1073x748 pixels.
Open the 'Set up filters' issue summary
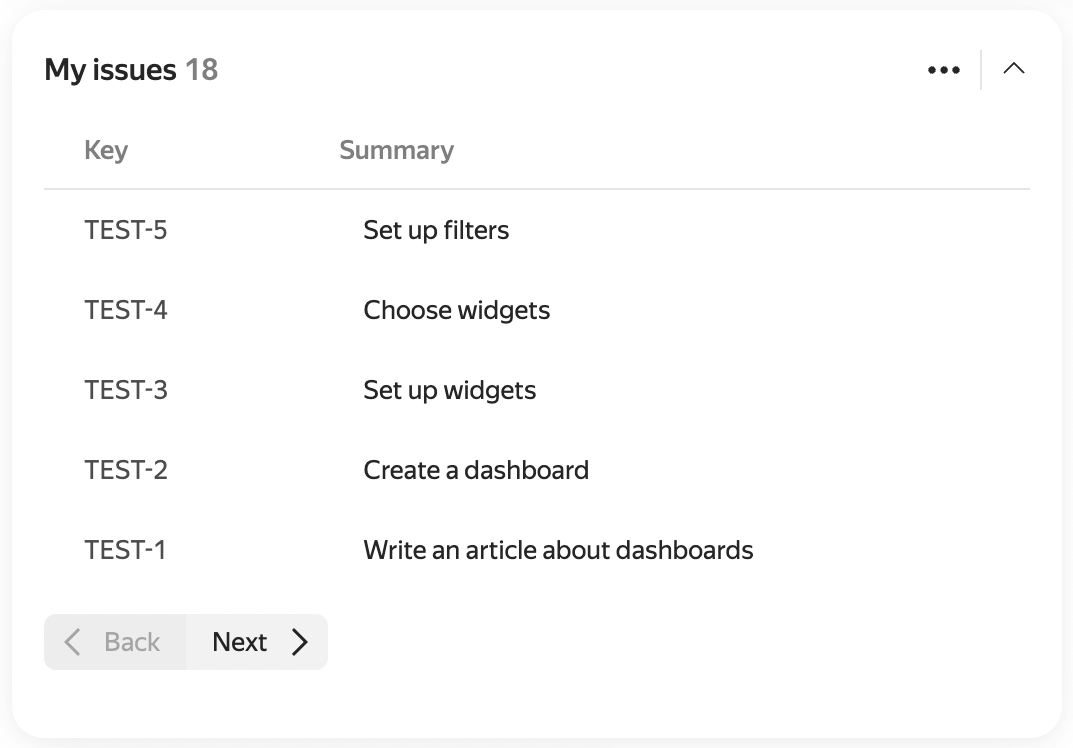(436, 231)
